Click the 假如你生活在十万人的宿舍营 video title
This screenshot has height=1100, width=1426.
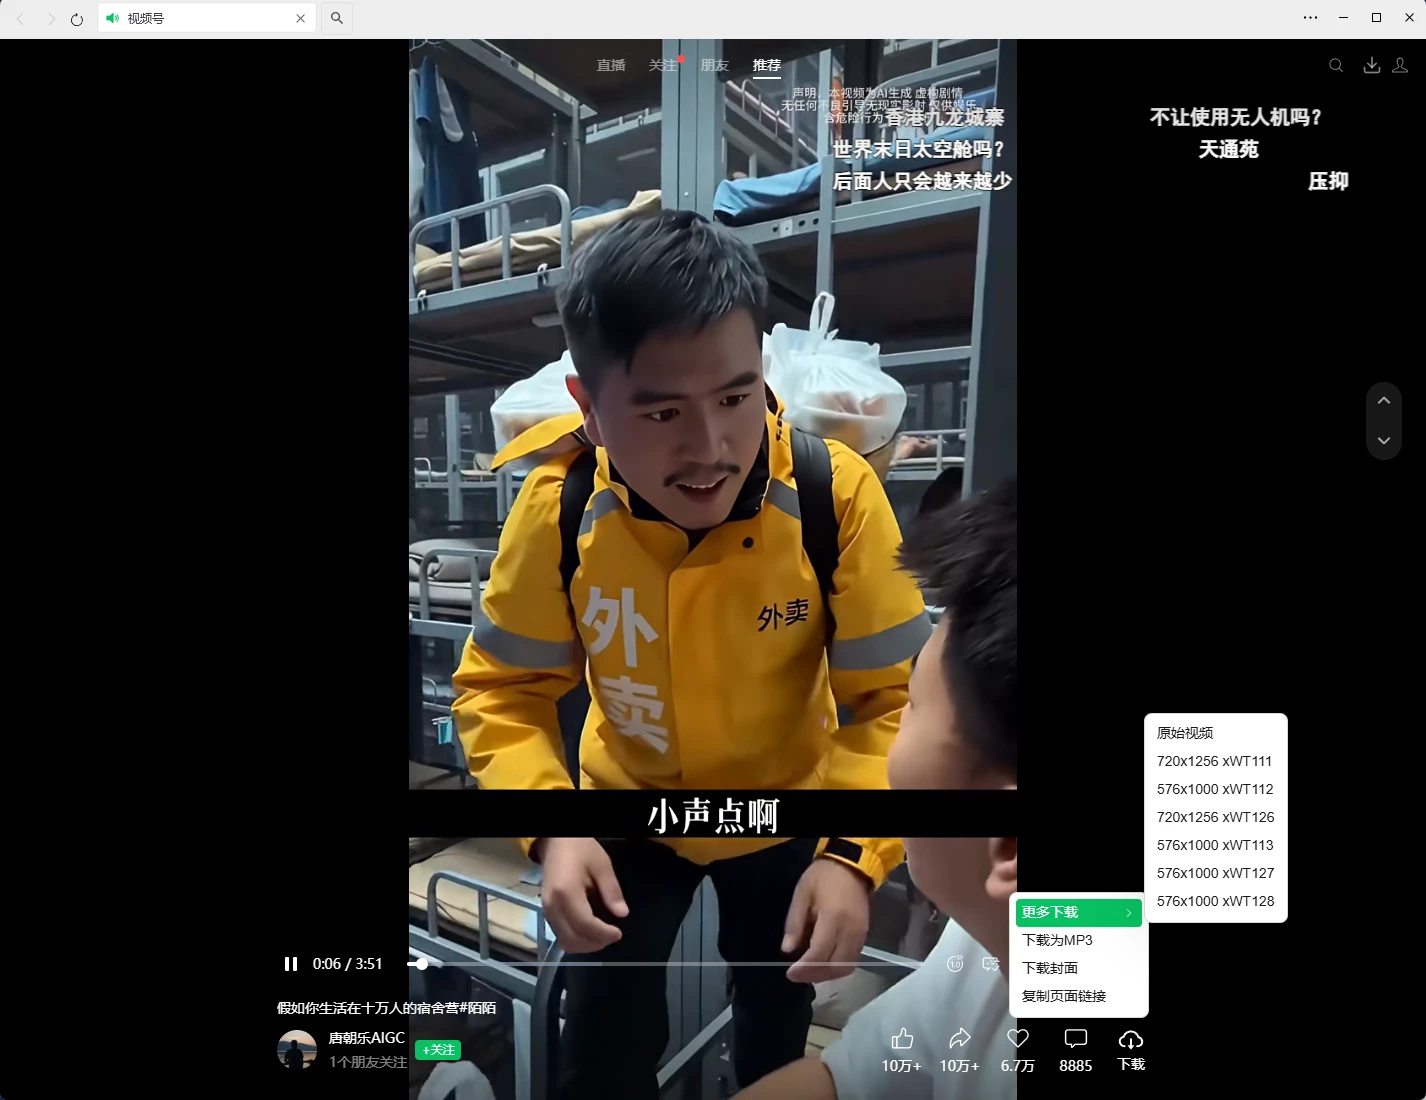pos(386,1008)
